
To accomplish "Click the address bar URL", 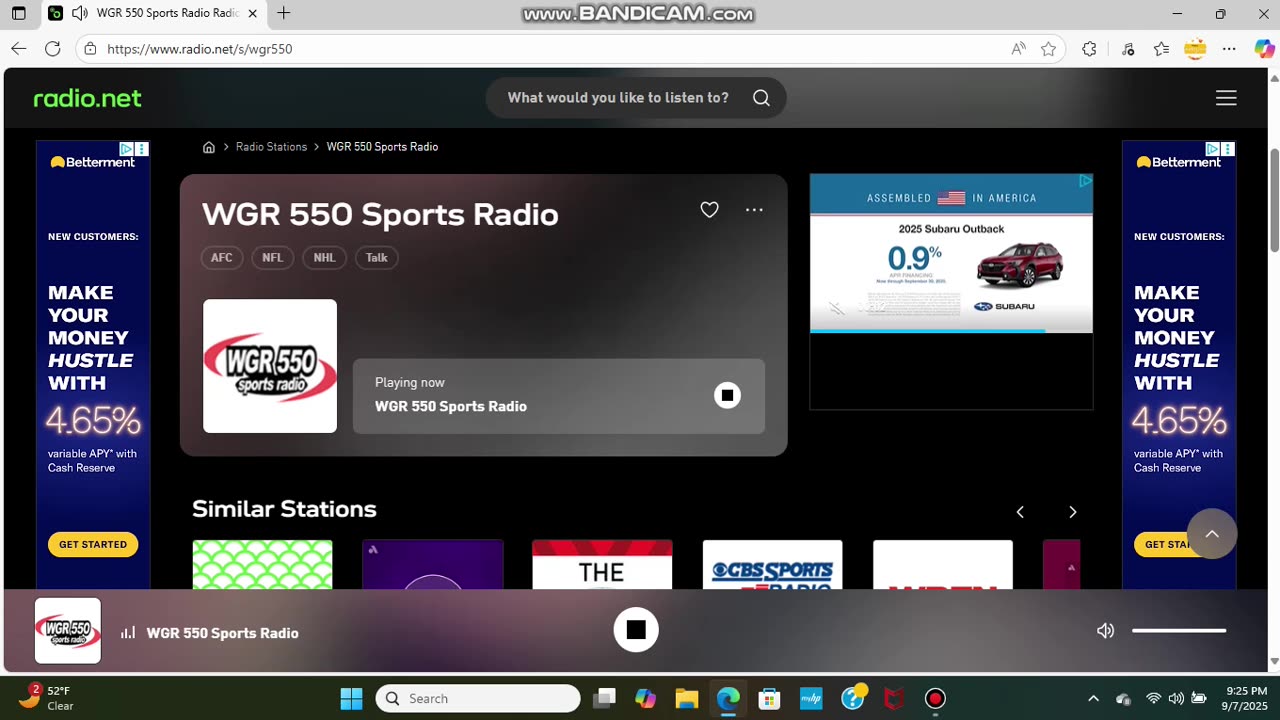I will coord(199,49).
